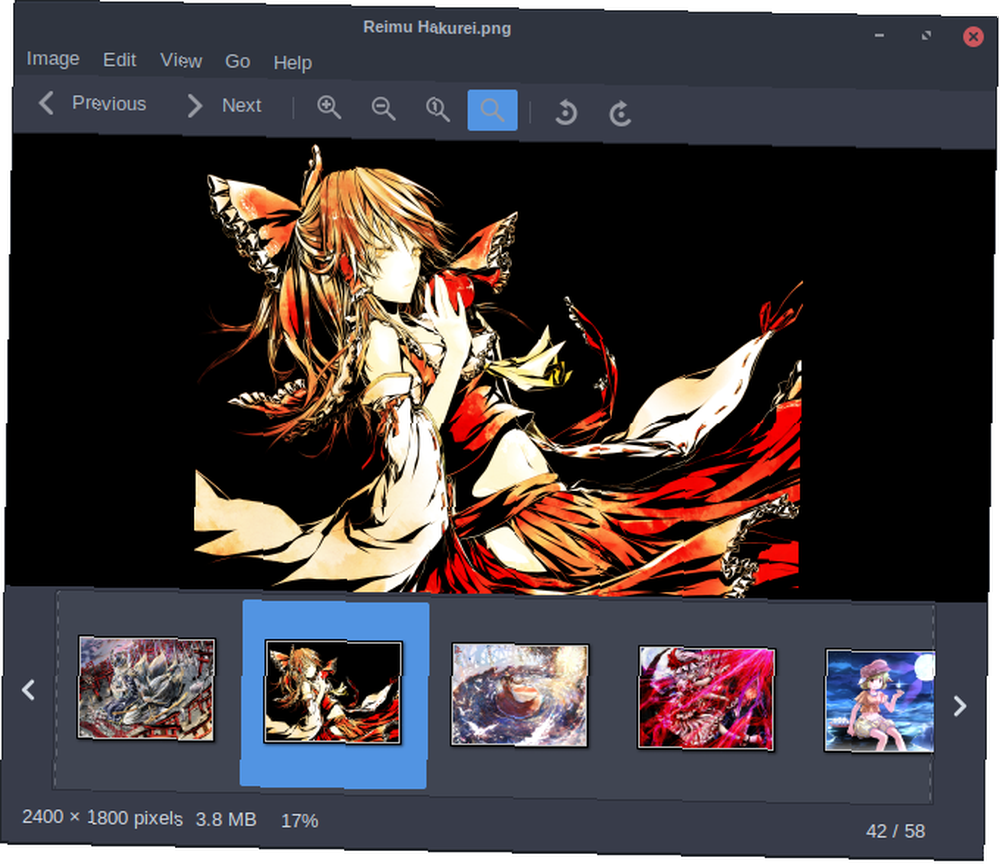Close the image viewer window
This screenshot has width=1000, height=864.
(973, 36)
